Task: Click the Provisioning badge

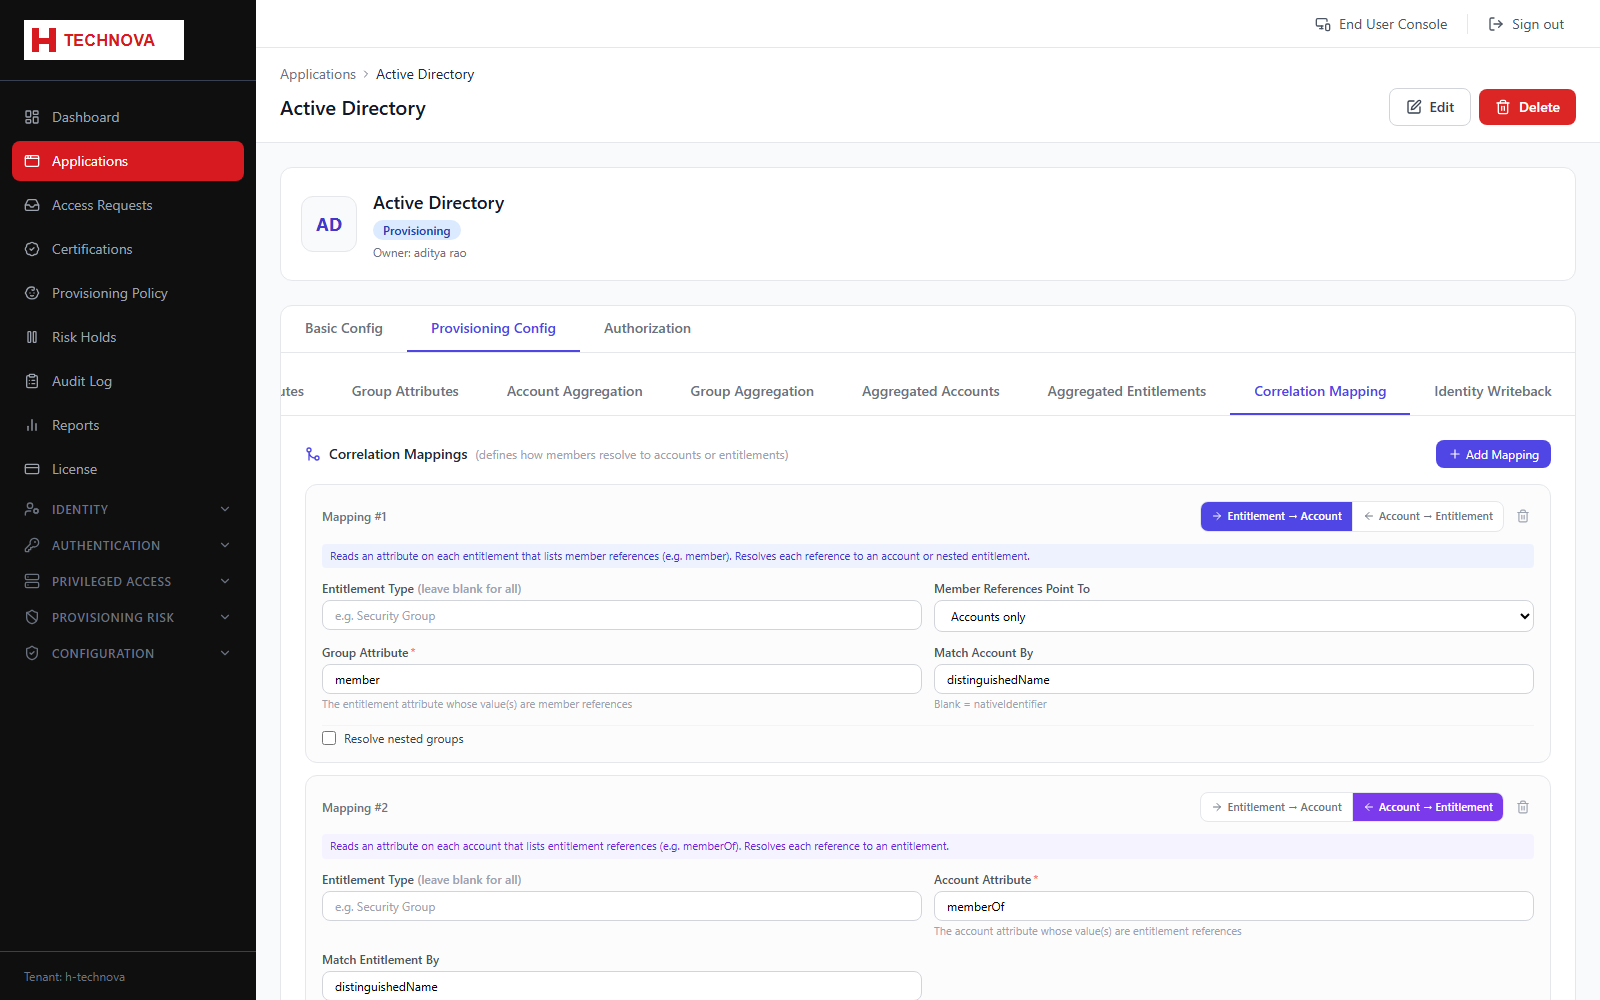Action: click(417, 230)
